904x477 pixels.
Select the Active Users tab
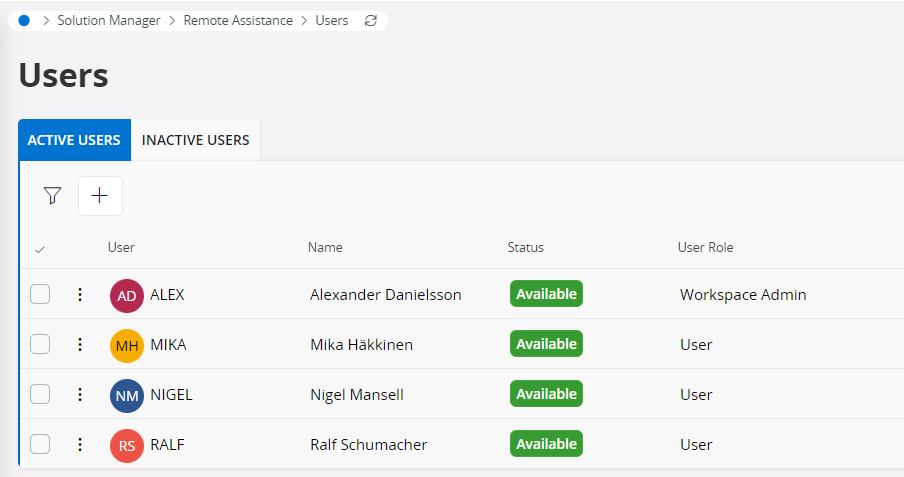[x=74, y=140]
